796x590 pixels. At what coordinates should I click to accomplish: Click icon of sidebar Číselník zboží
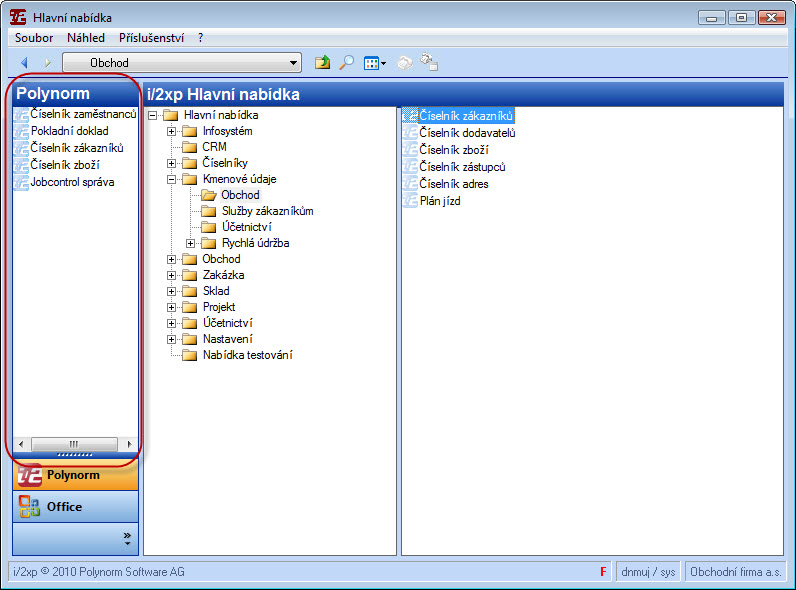21,166
